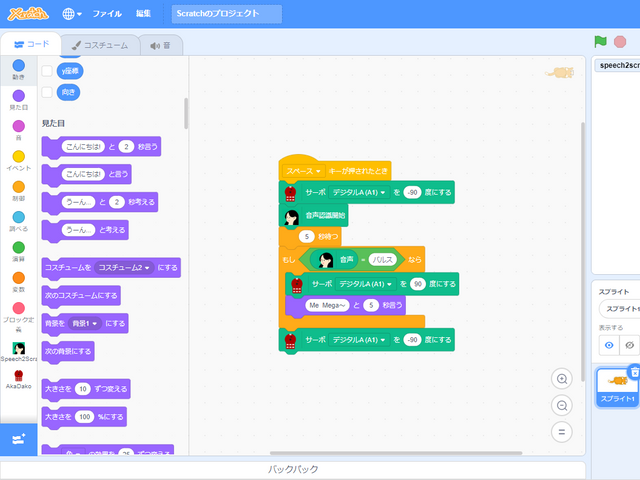
Task: Click the green flag to run
Action: 600,42
